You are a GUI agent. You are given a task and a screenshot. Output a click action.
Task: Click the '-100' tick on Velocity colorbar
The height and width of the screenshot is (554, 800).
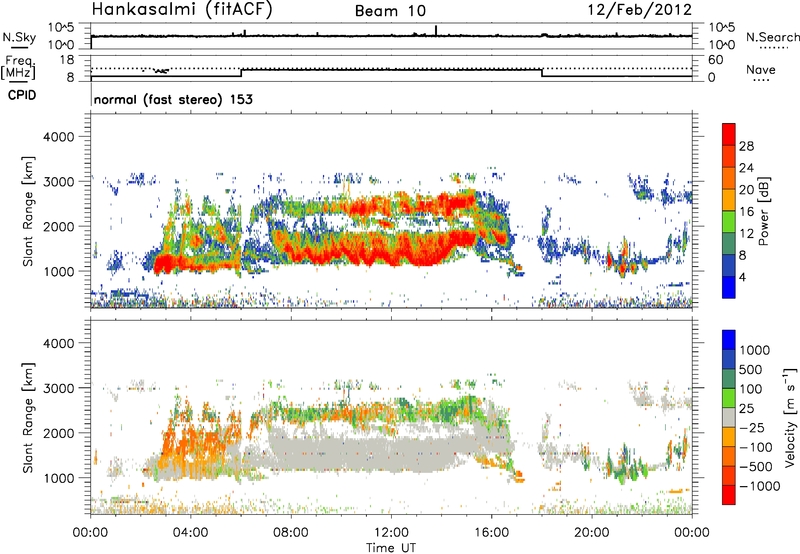(755, 447)
